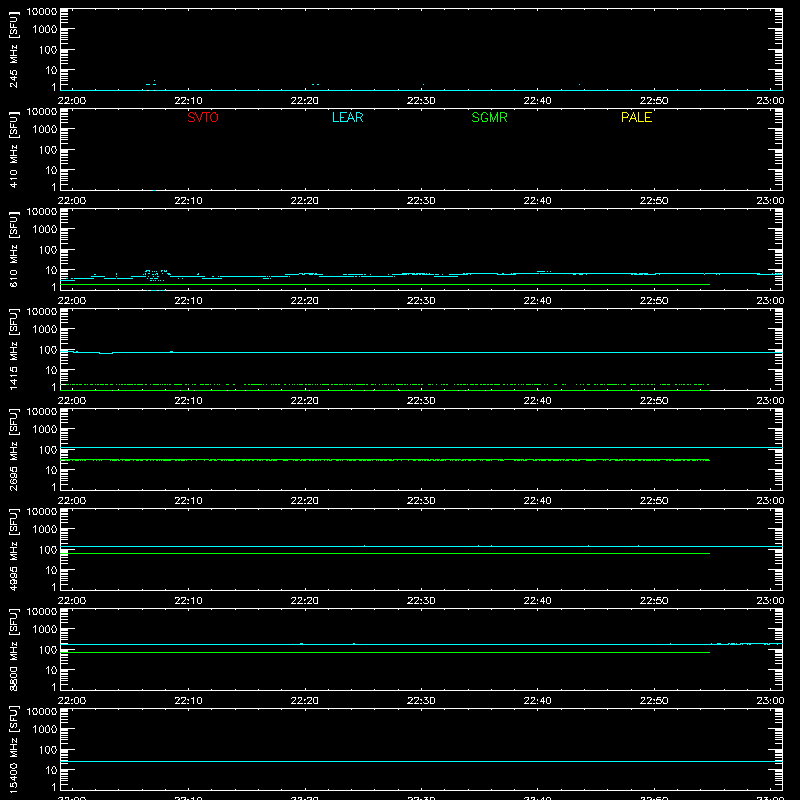Click the 22:00 time label of 8800 MHz panel

[72, 701]
